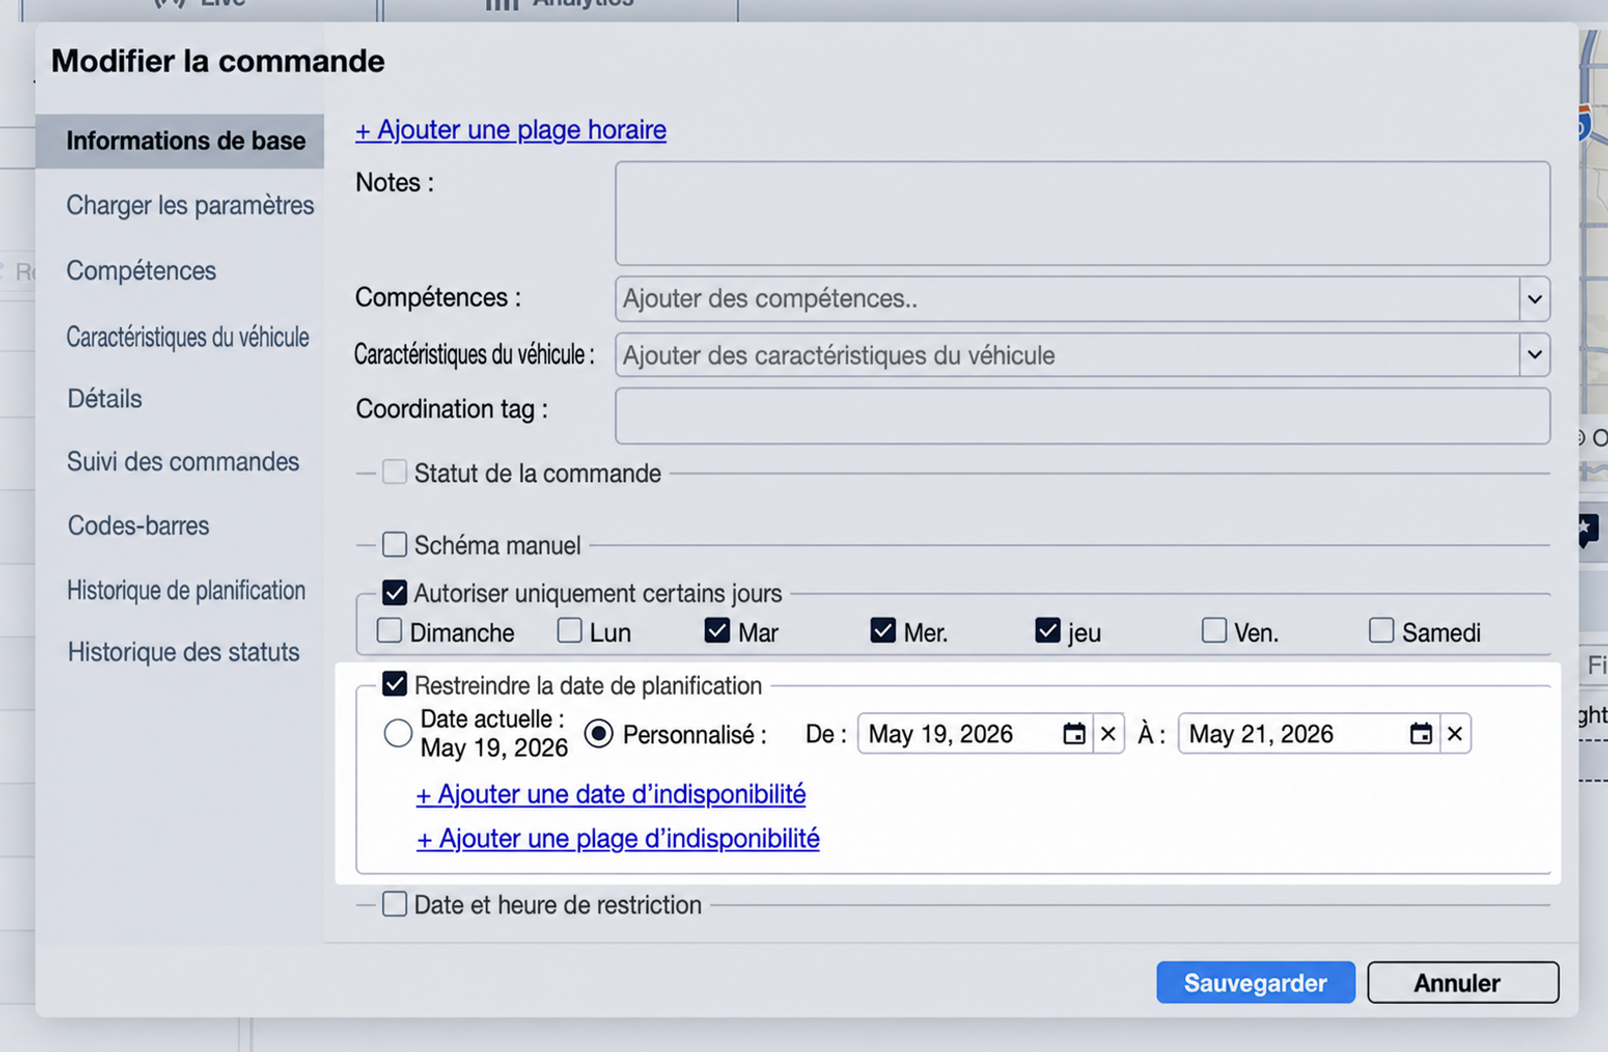Screen dimensions: 1608x1052
Task: Clear the À date May 21, 2026
Action: pyautogui.click(x=1455, y=734)
